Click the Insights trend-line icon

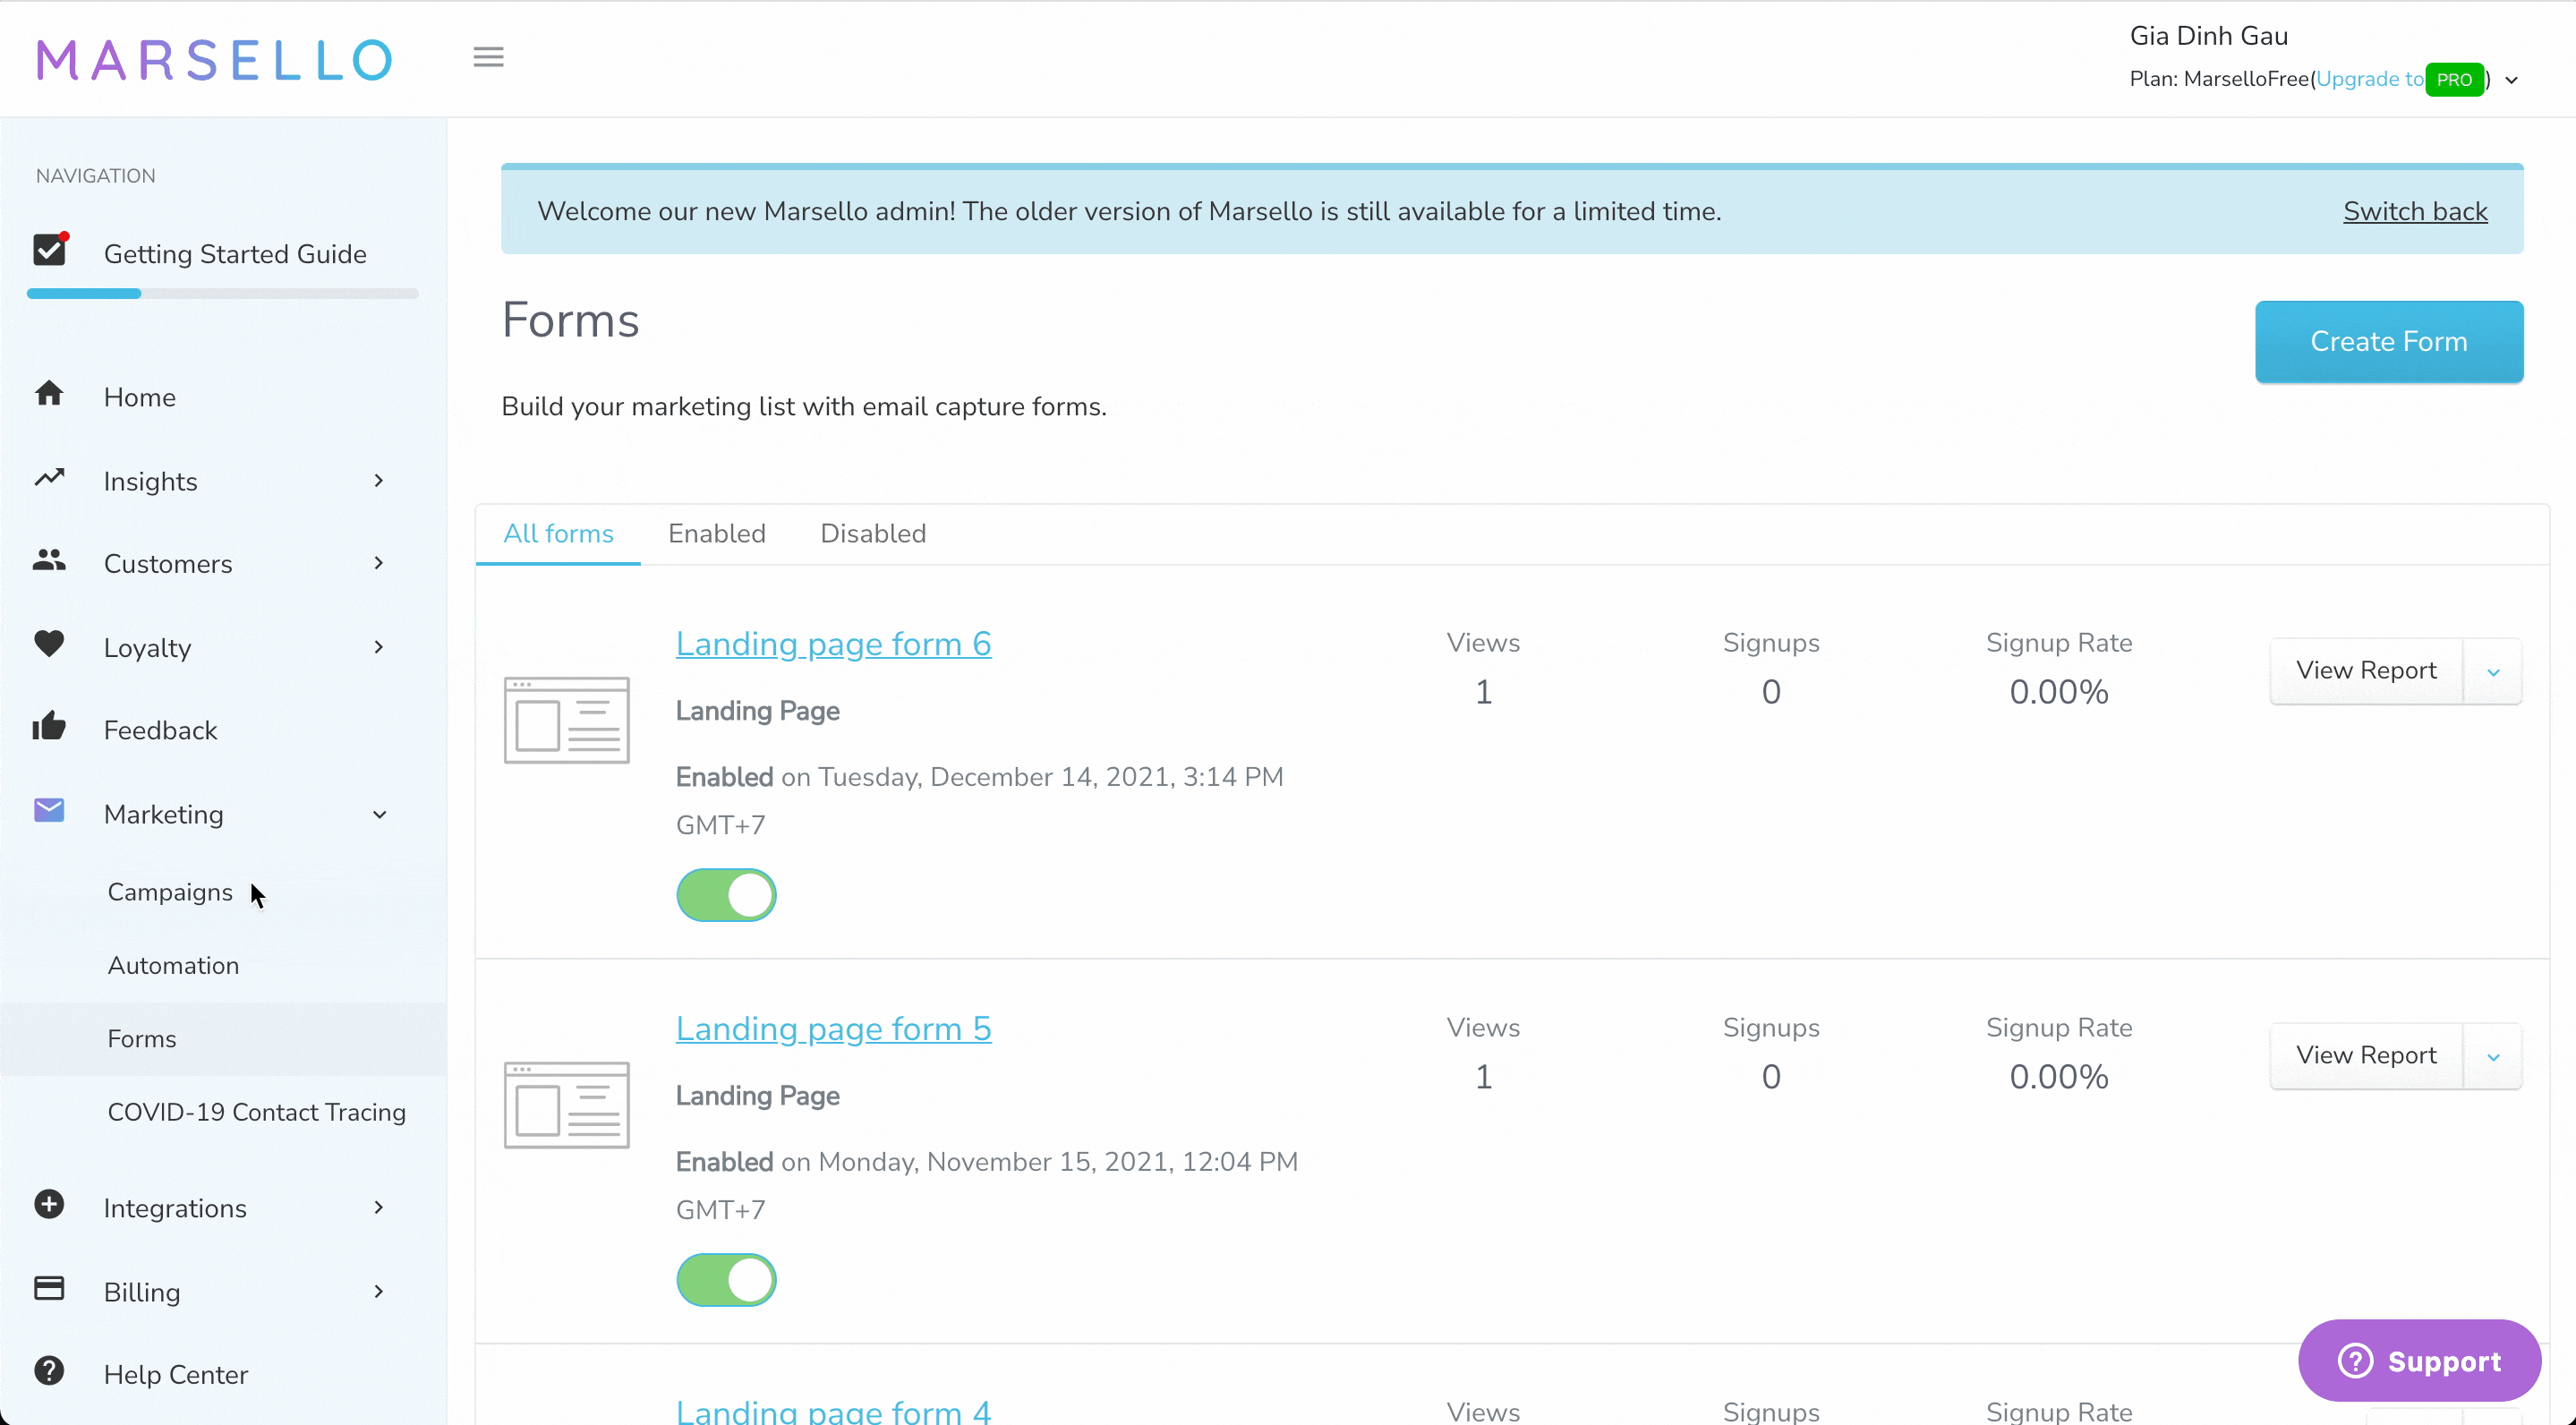49,478
